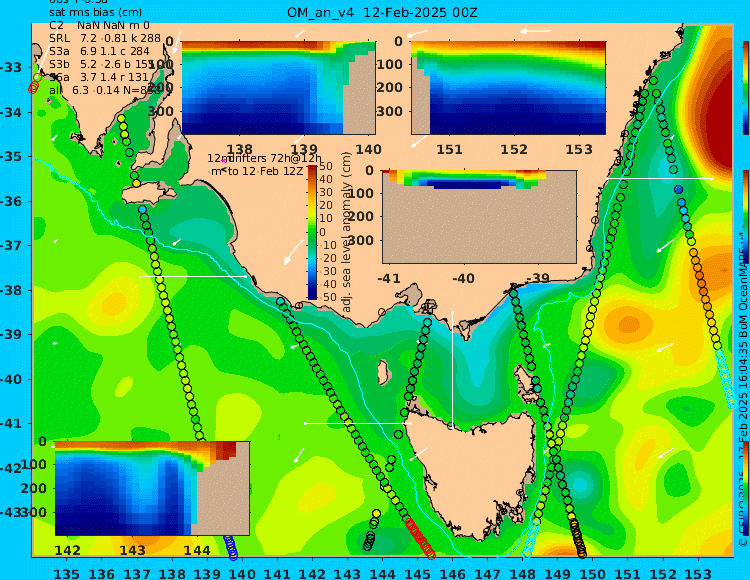750x580 pixels.
Task: Click the -40 latitude label under the Bass Strait inset
Action: (x=462, y=278)
